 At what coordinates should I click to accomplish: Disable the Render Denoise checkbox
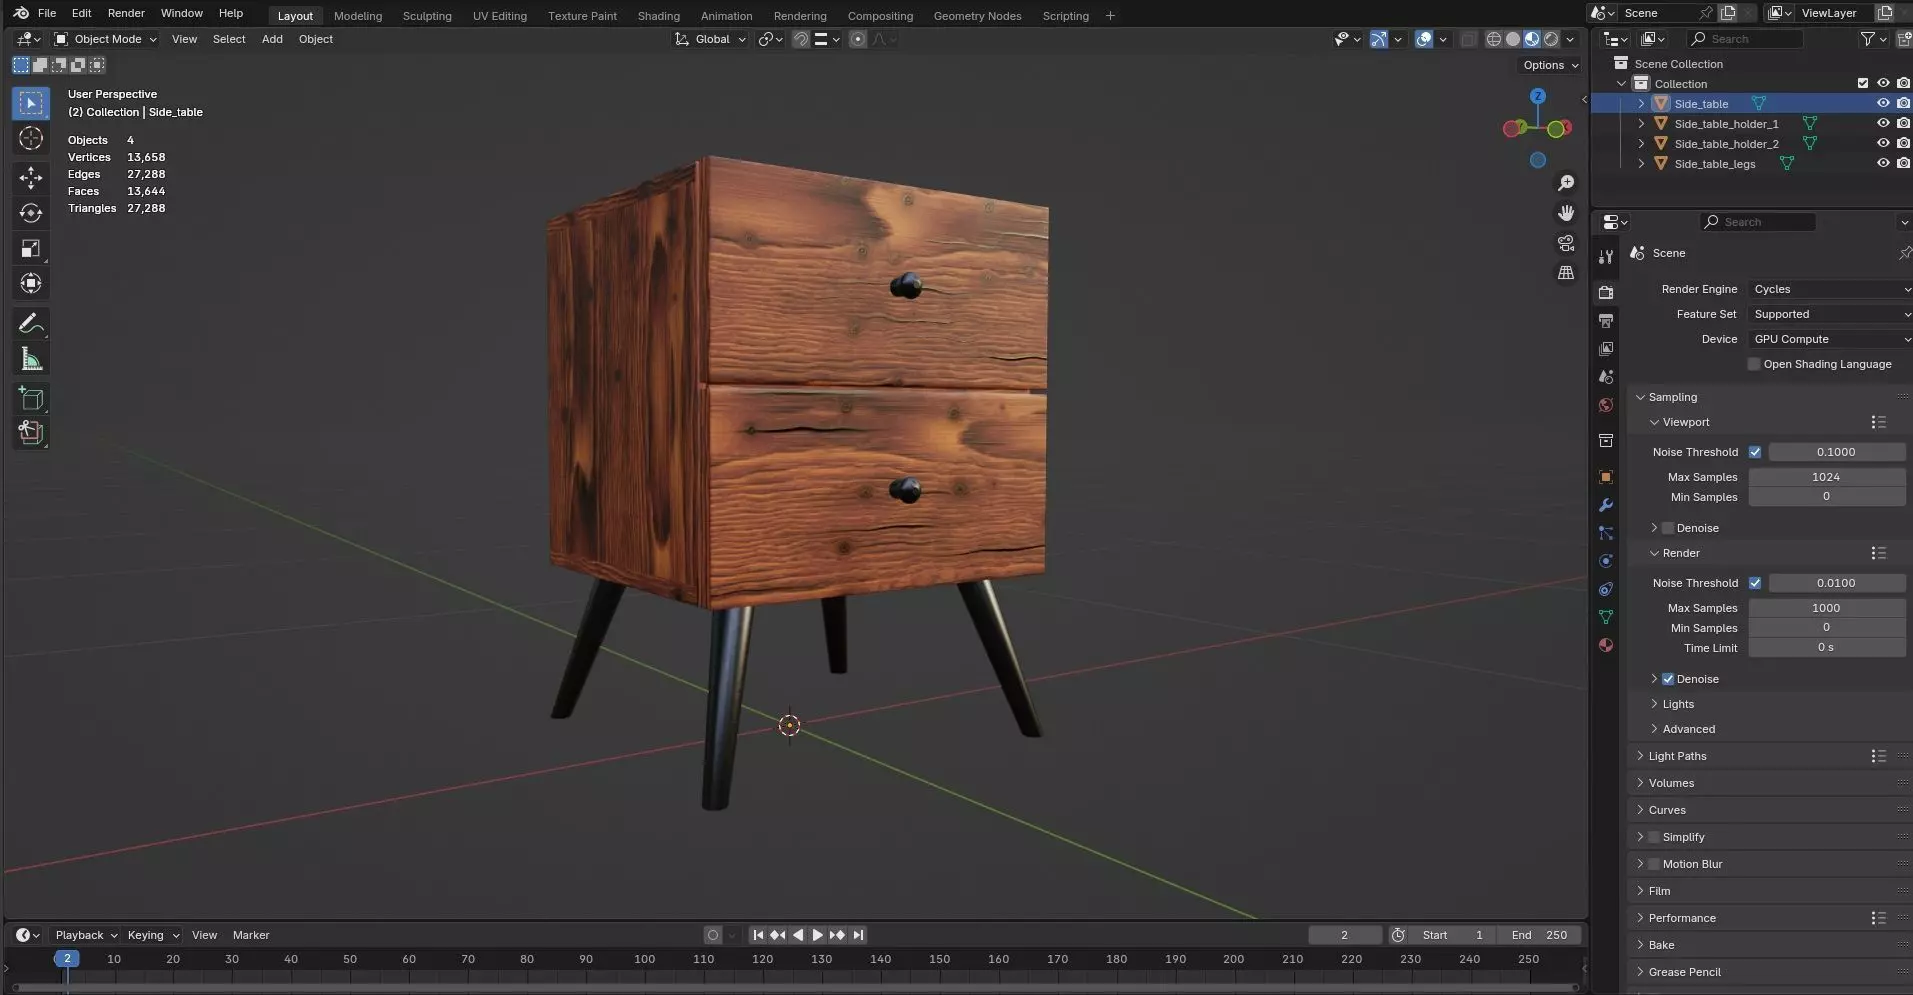1668,679
